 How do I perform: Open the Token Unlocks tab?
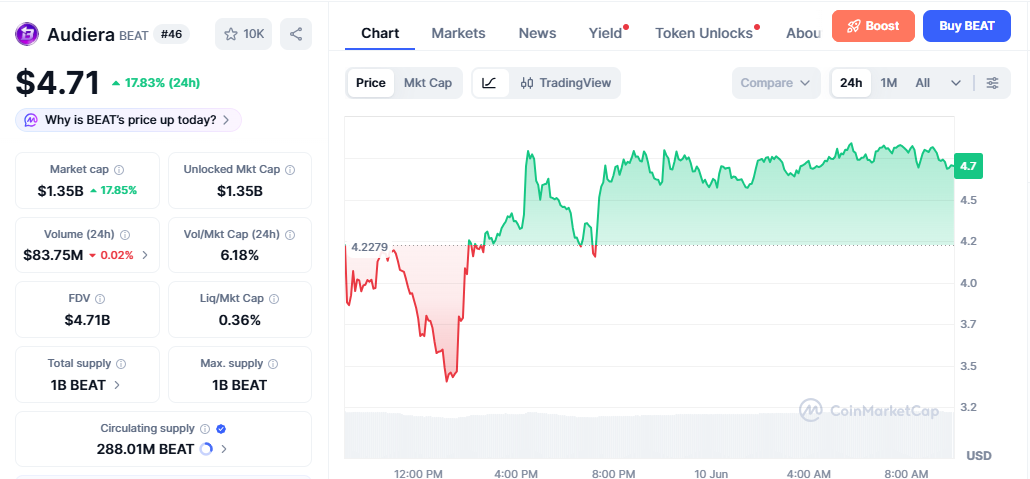(x=704, y=33)
